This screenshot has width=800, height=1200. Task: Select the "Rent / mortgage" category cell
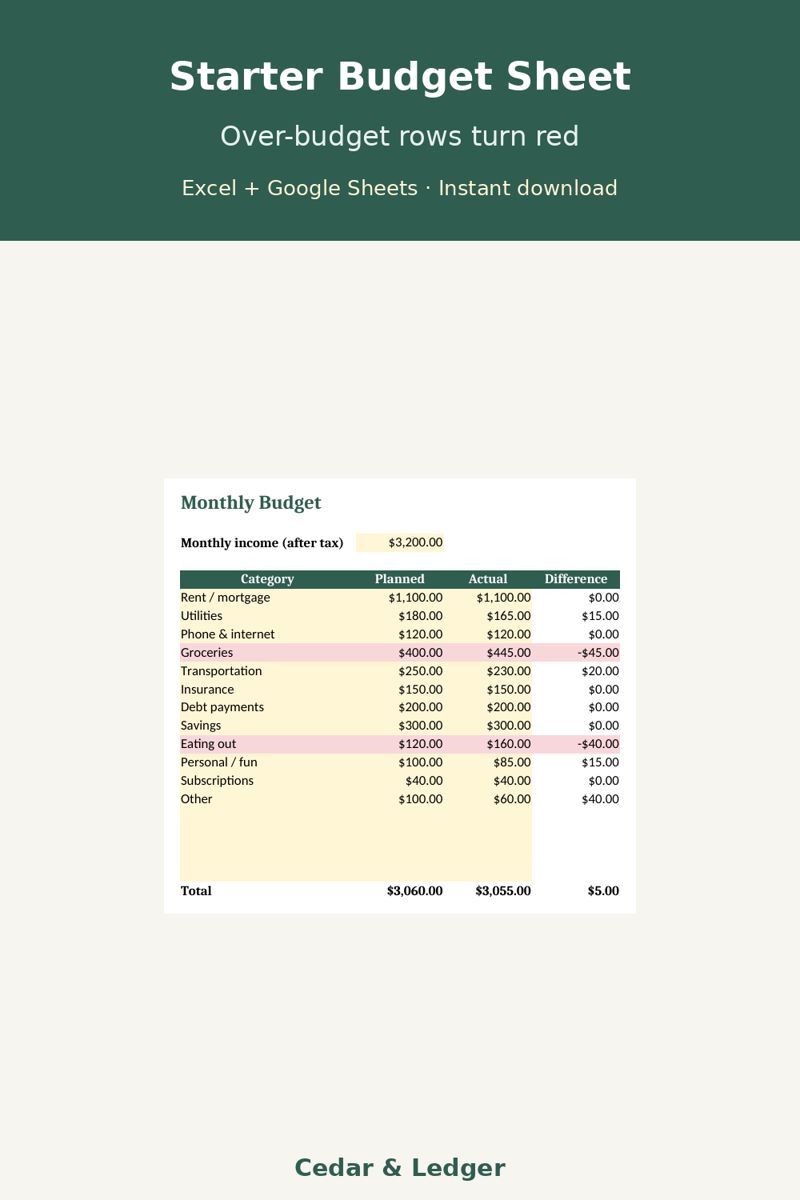pos(268,598)
